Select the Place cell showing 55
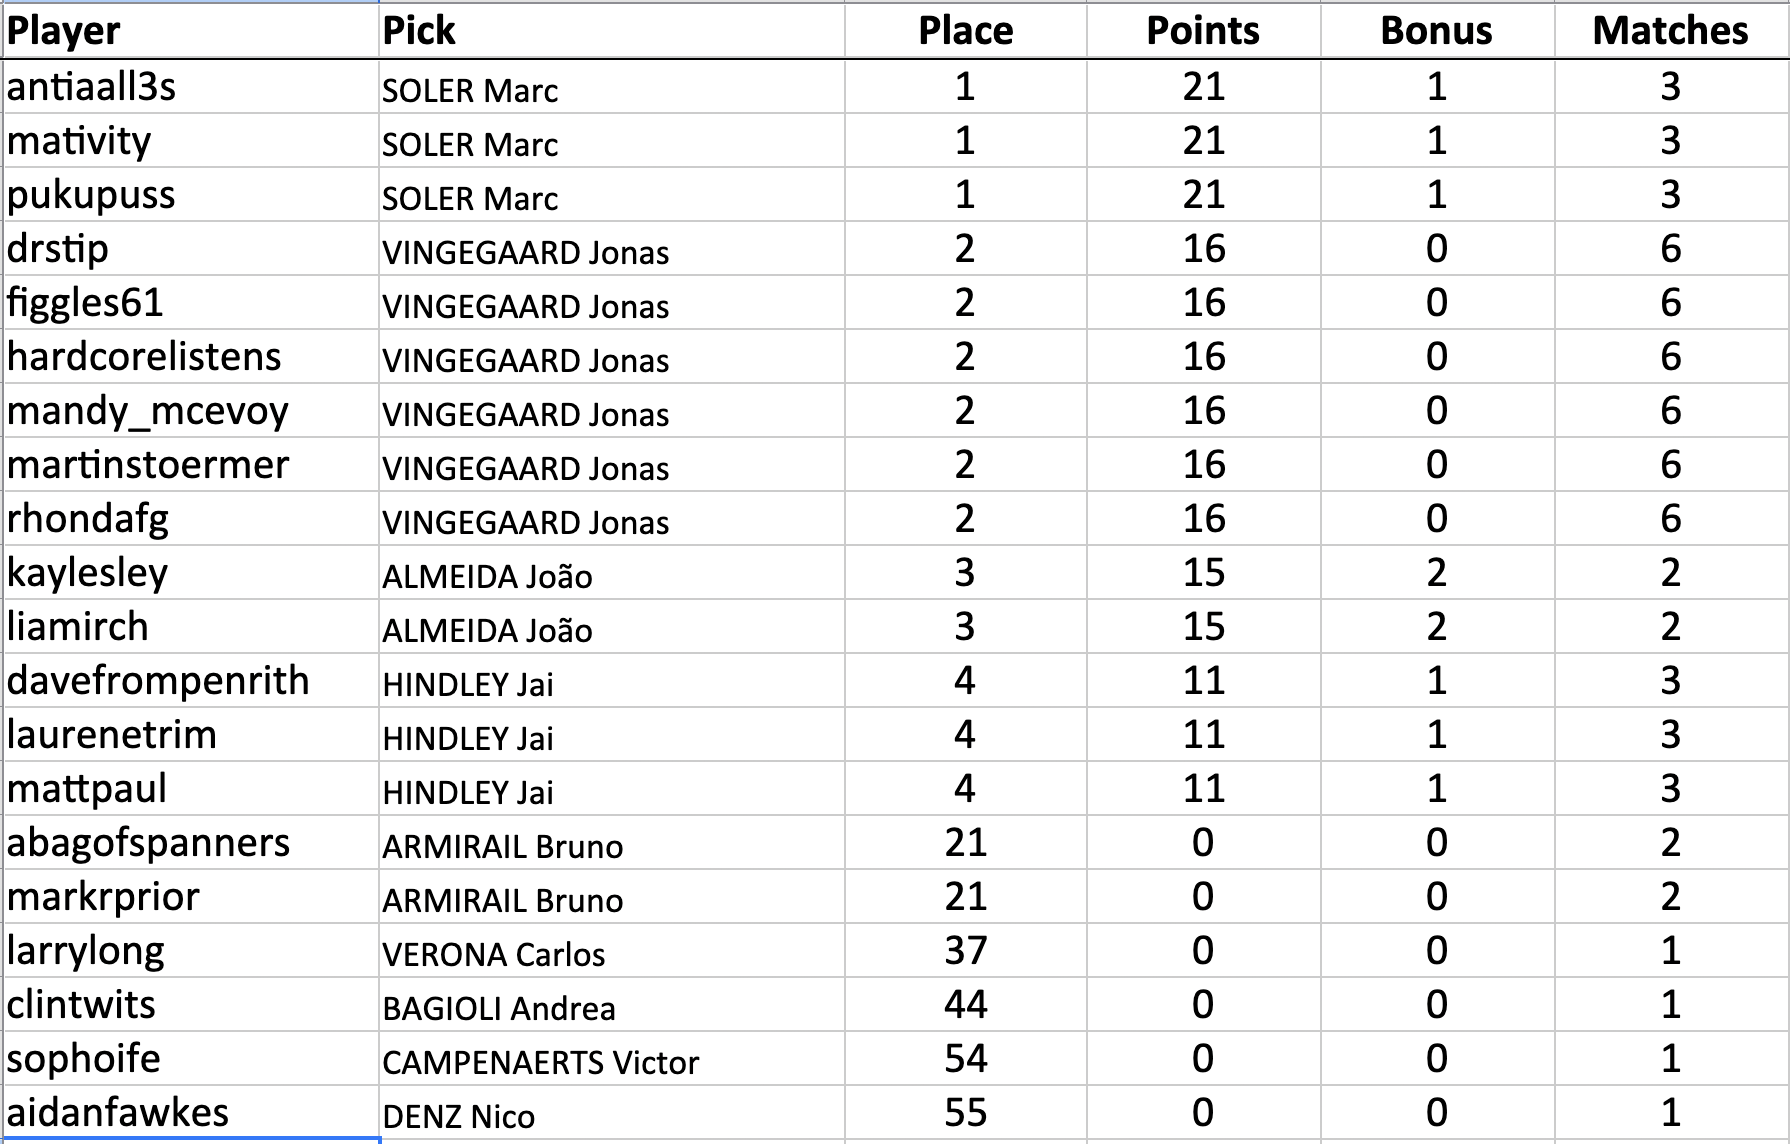Viewport: 1790px width, 1144px height. [965, 1113]
